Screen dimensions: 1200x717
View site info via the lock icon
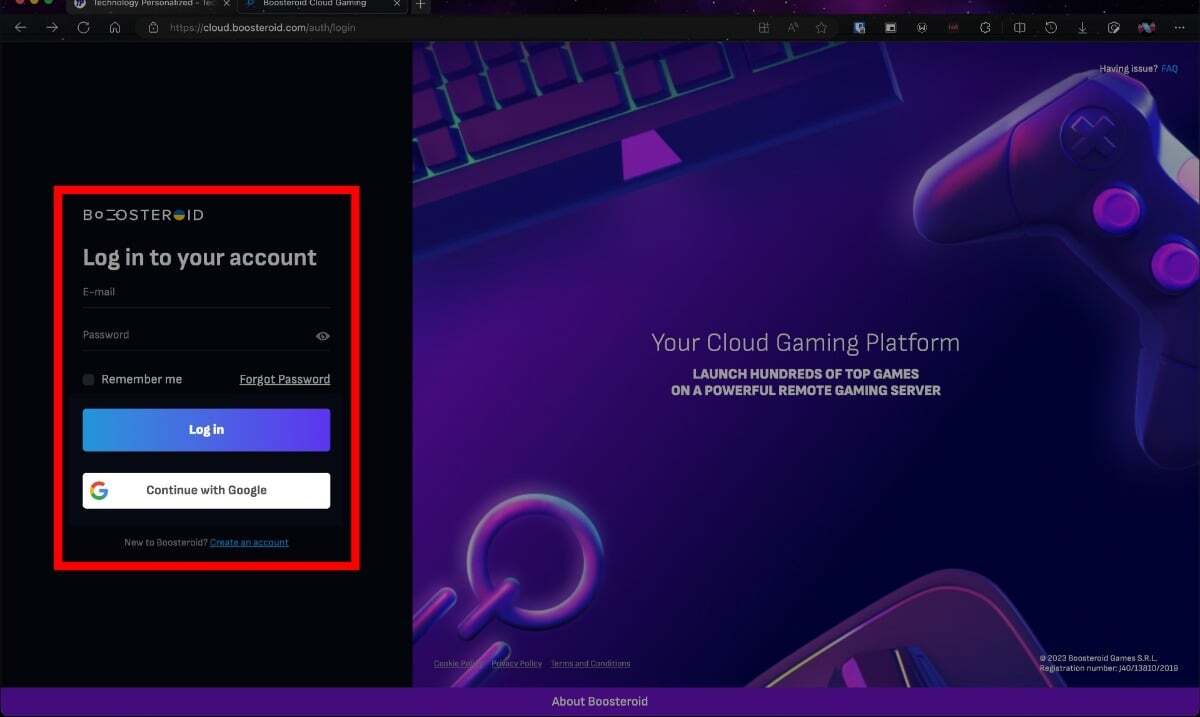coord(153,28)
